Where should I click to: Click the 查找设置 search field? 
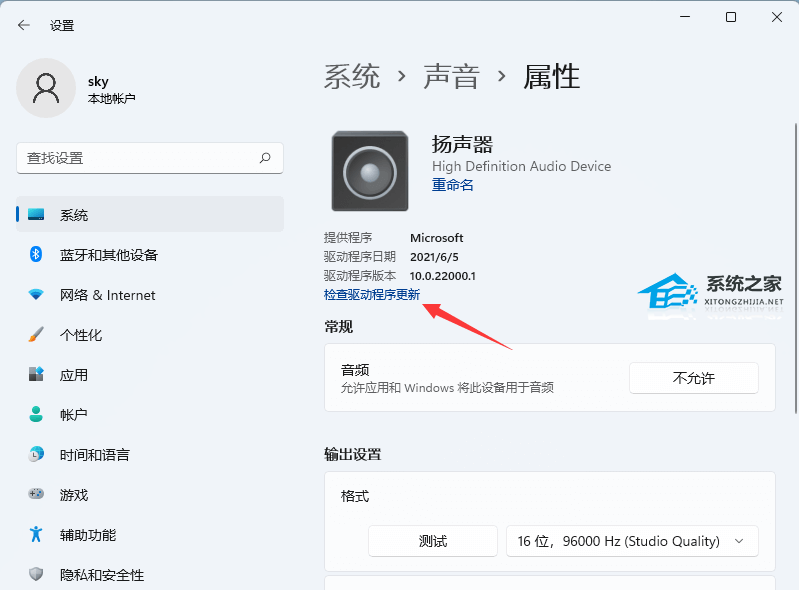coord(150,158)
